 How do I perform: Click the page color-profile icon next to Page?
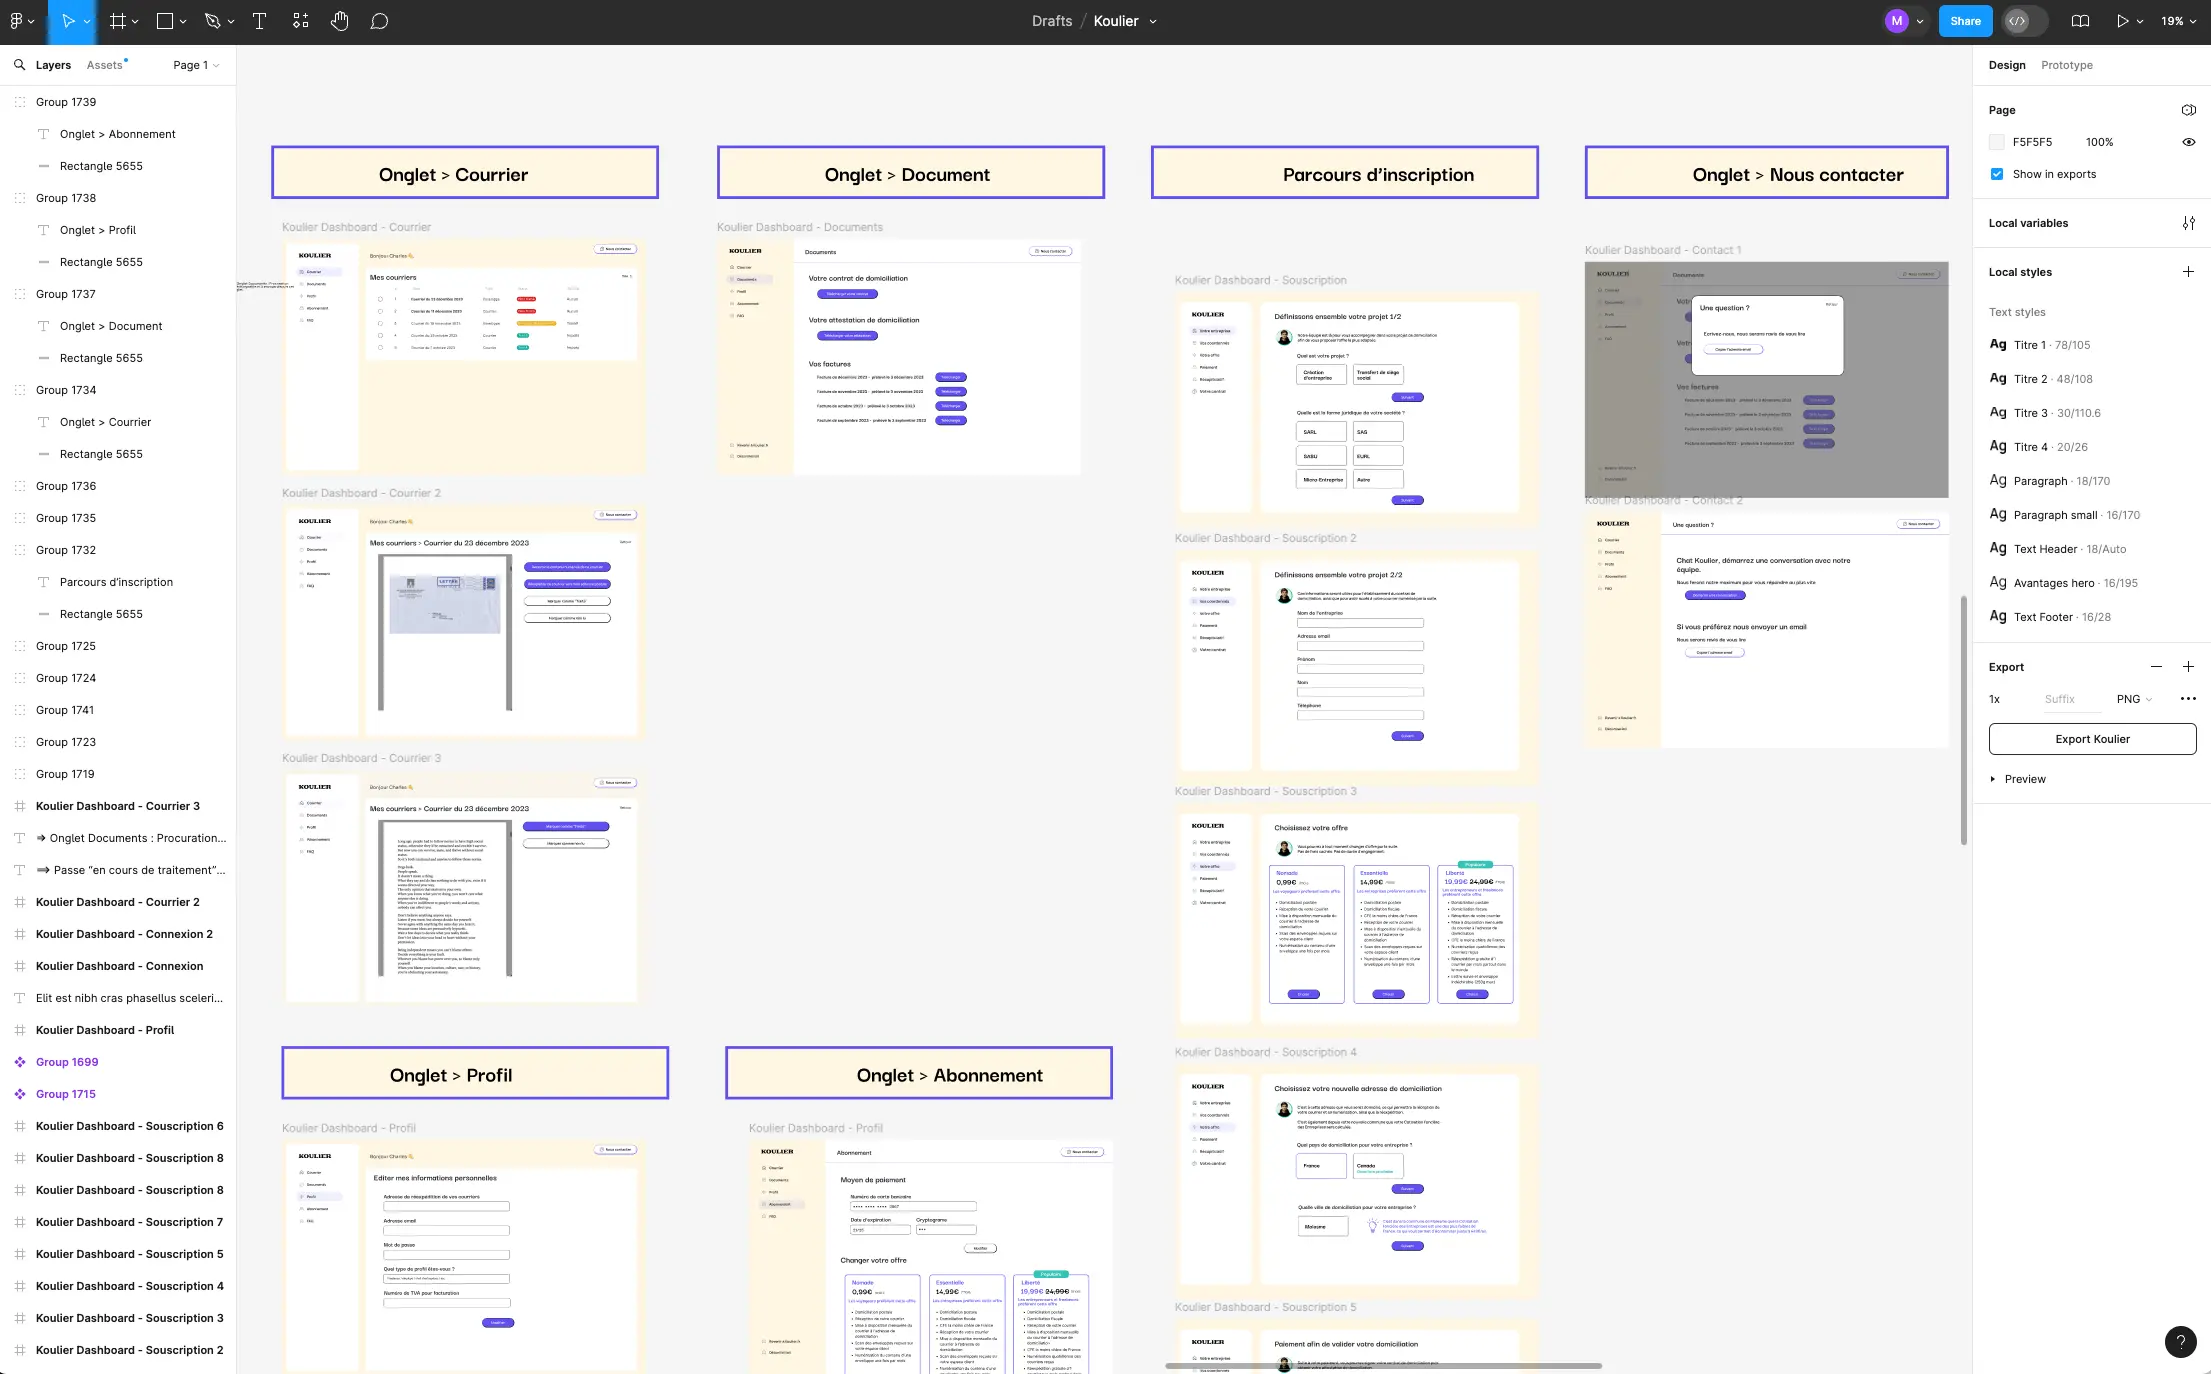click(2188, 110)
